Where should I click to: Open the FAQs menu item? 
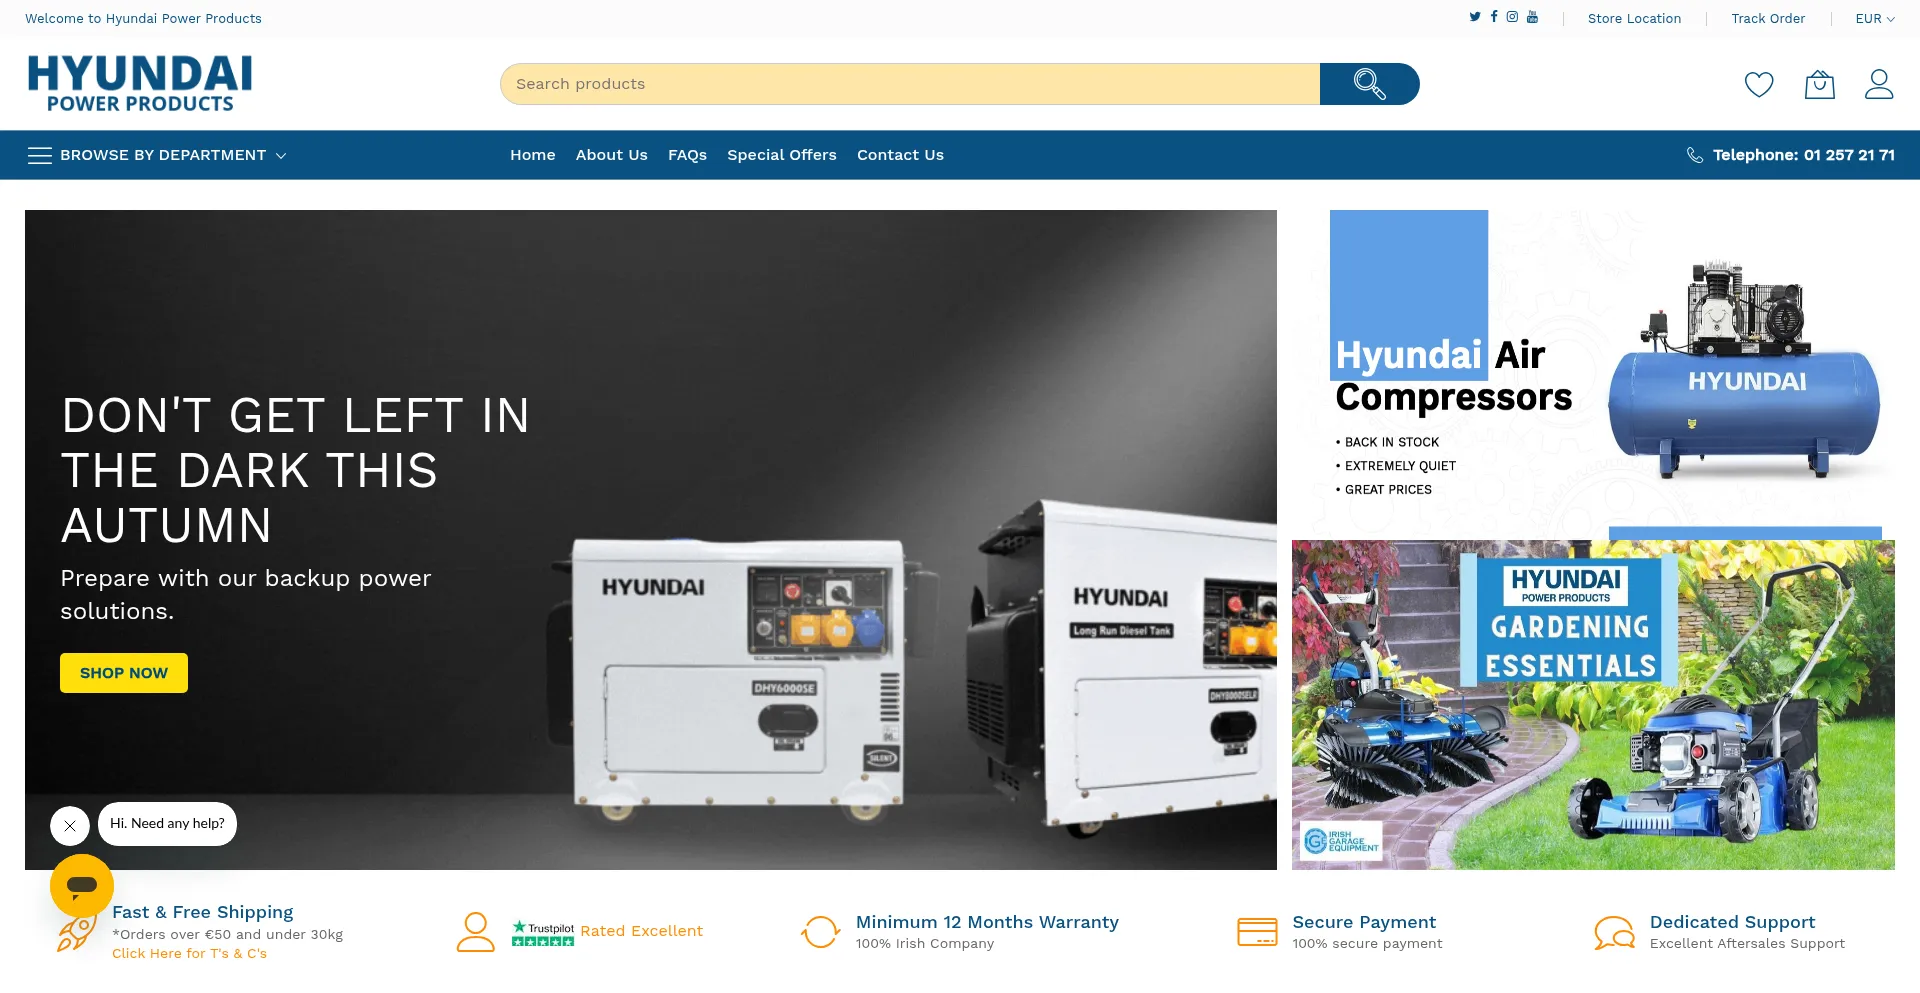688,155
